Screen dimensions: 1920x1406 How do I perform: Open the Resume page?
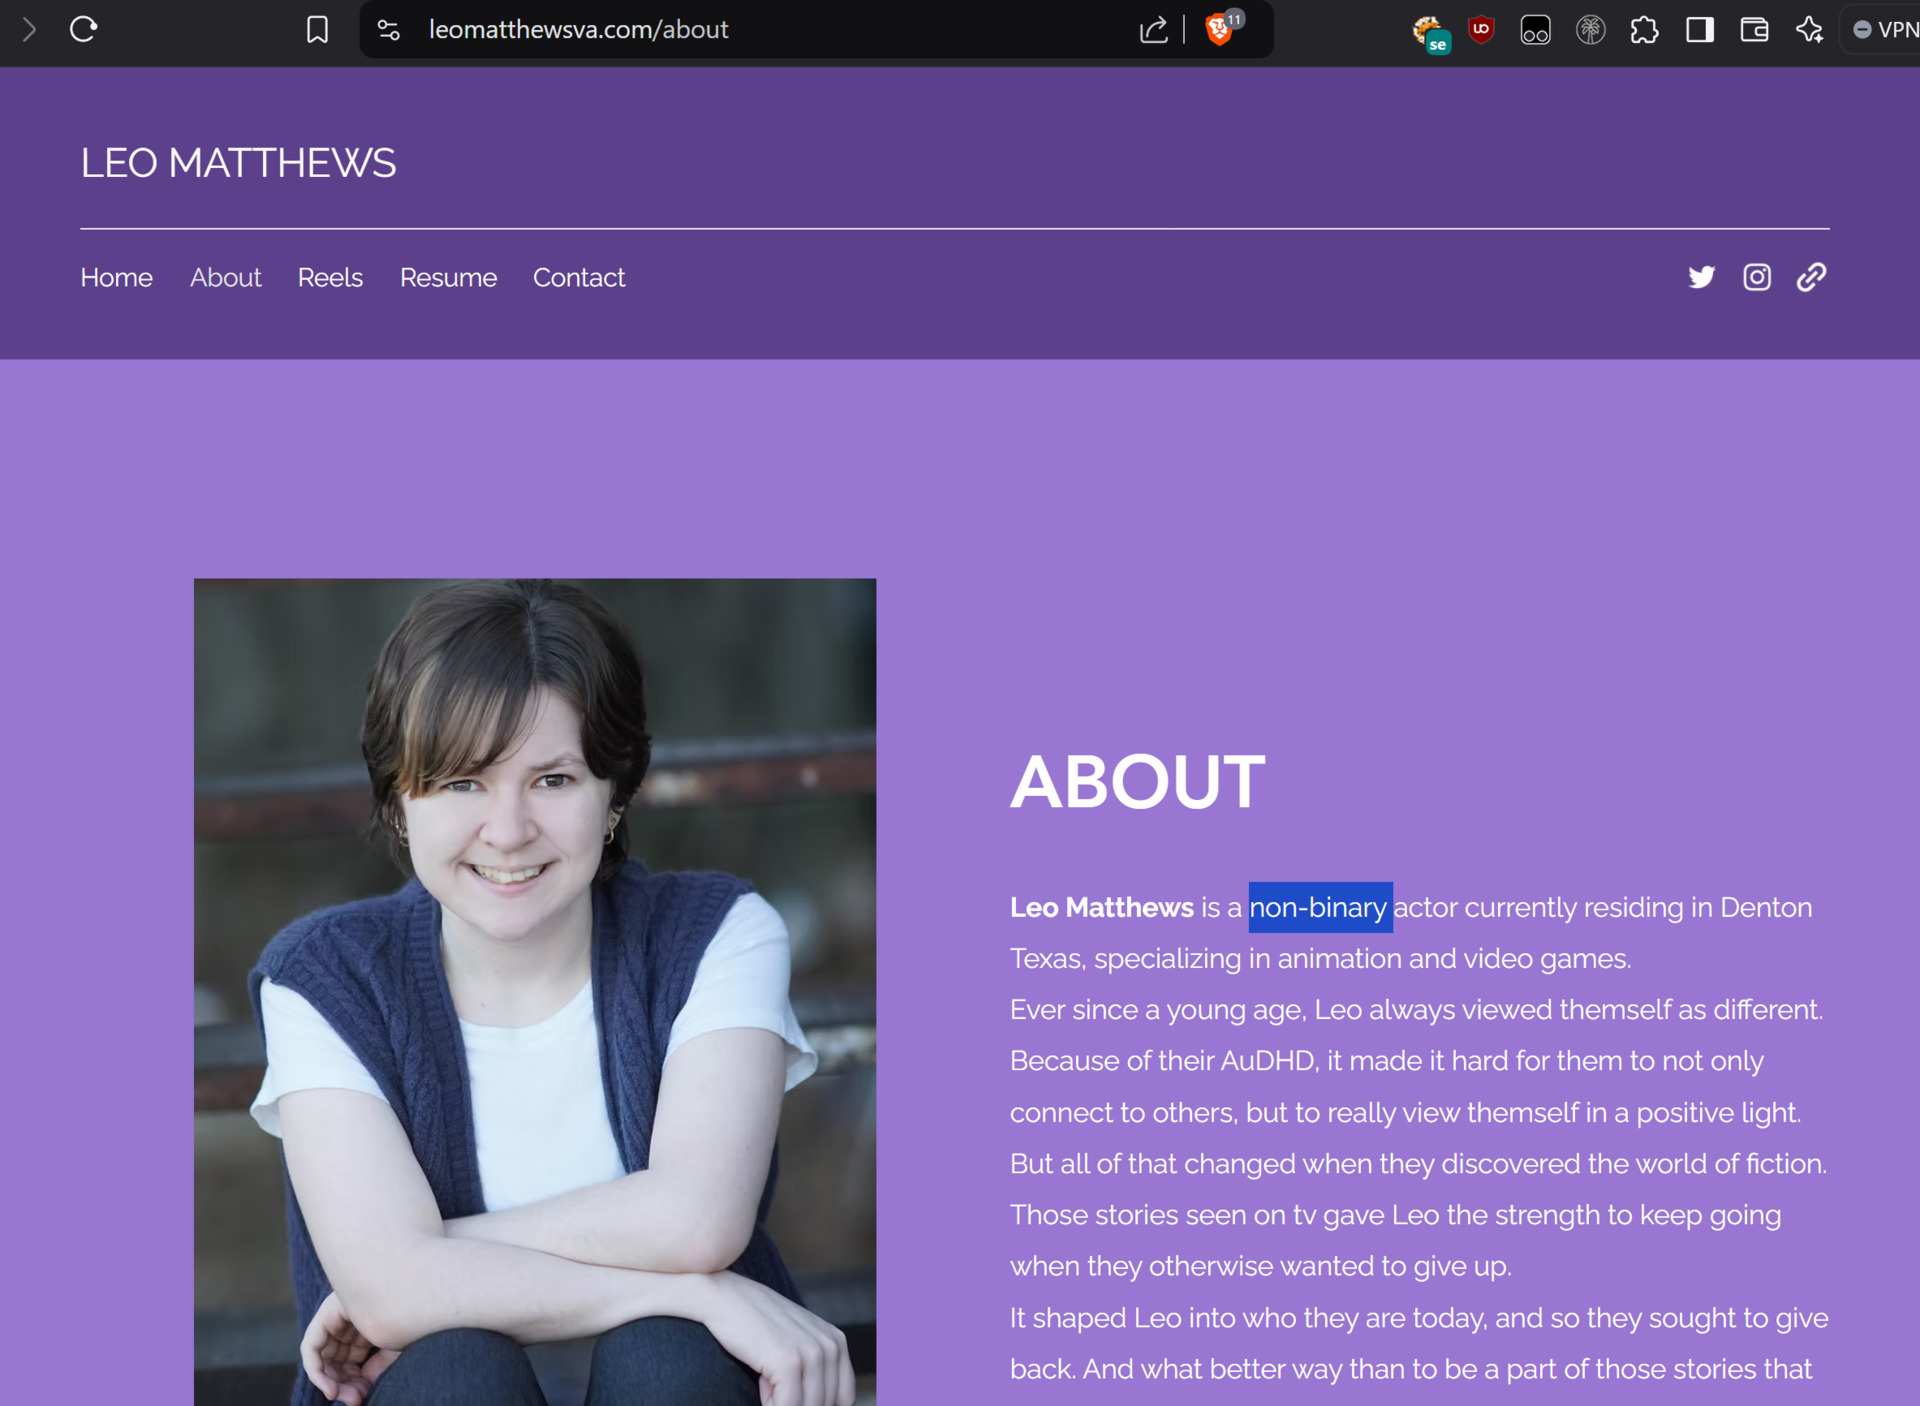tap(448, 277)
